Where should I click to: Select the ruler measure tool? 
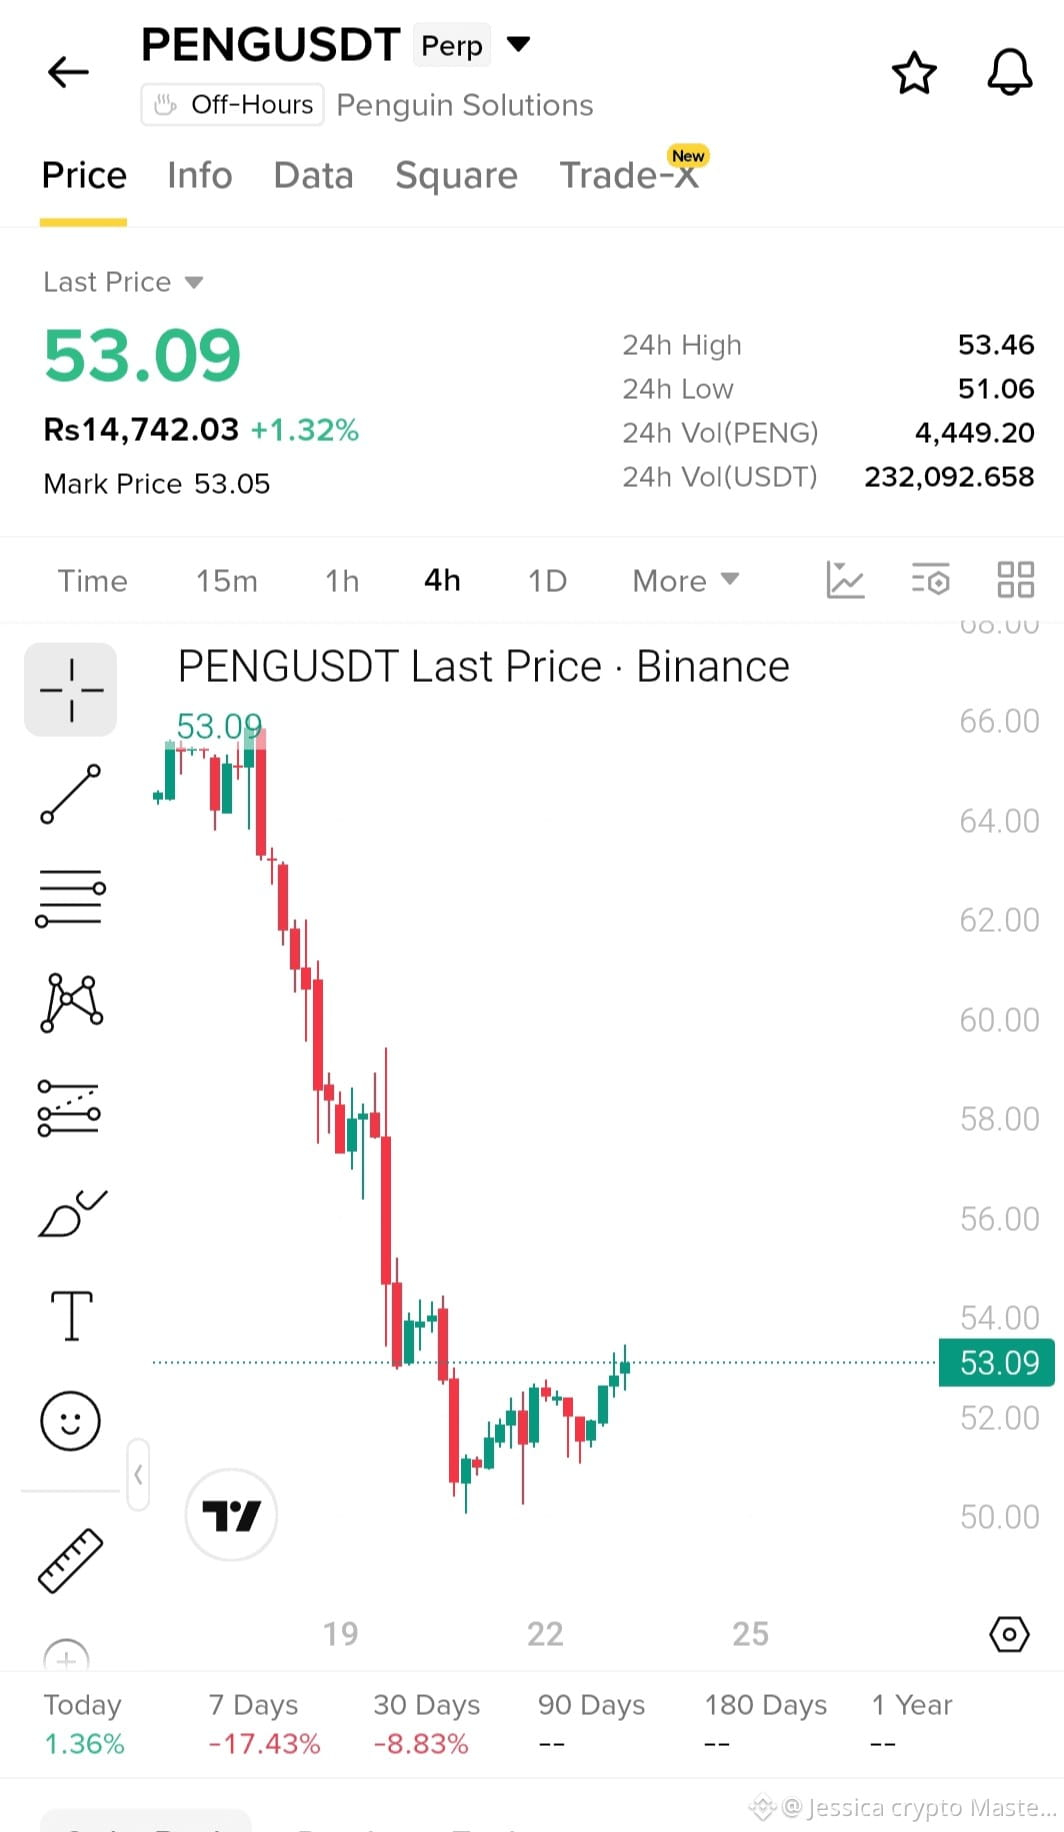pos(71,1560)
